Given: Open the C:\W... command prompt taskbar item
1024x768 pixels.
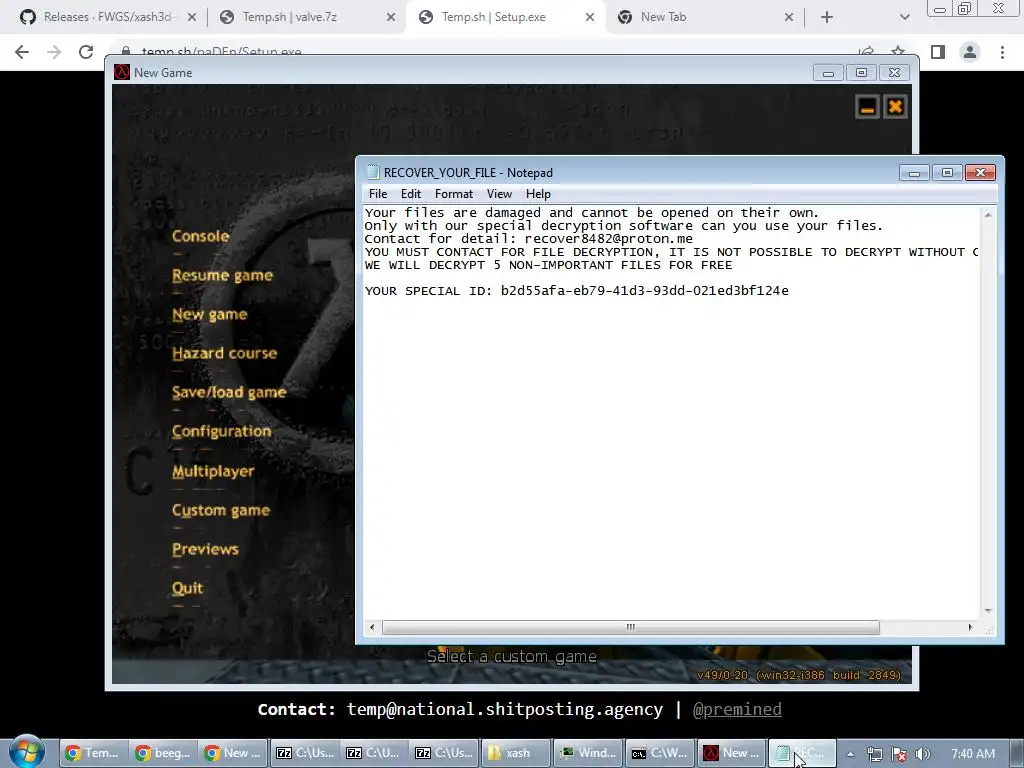Looking at the screenshot, I should 660,753.
